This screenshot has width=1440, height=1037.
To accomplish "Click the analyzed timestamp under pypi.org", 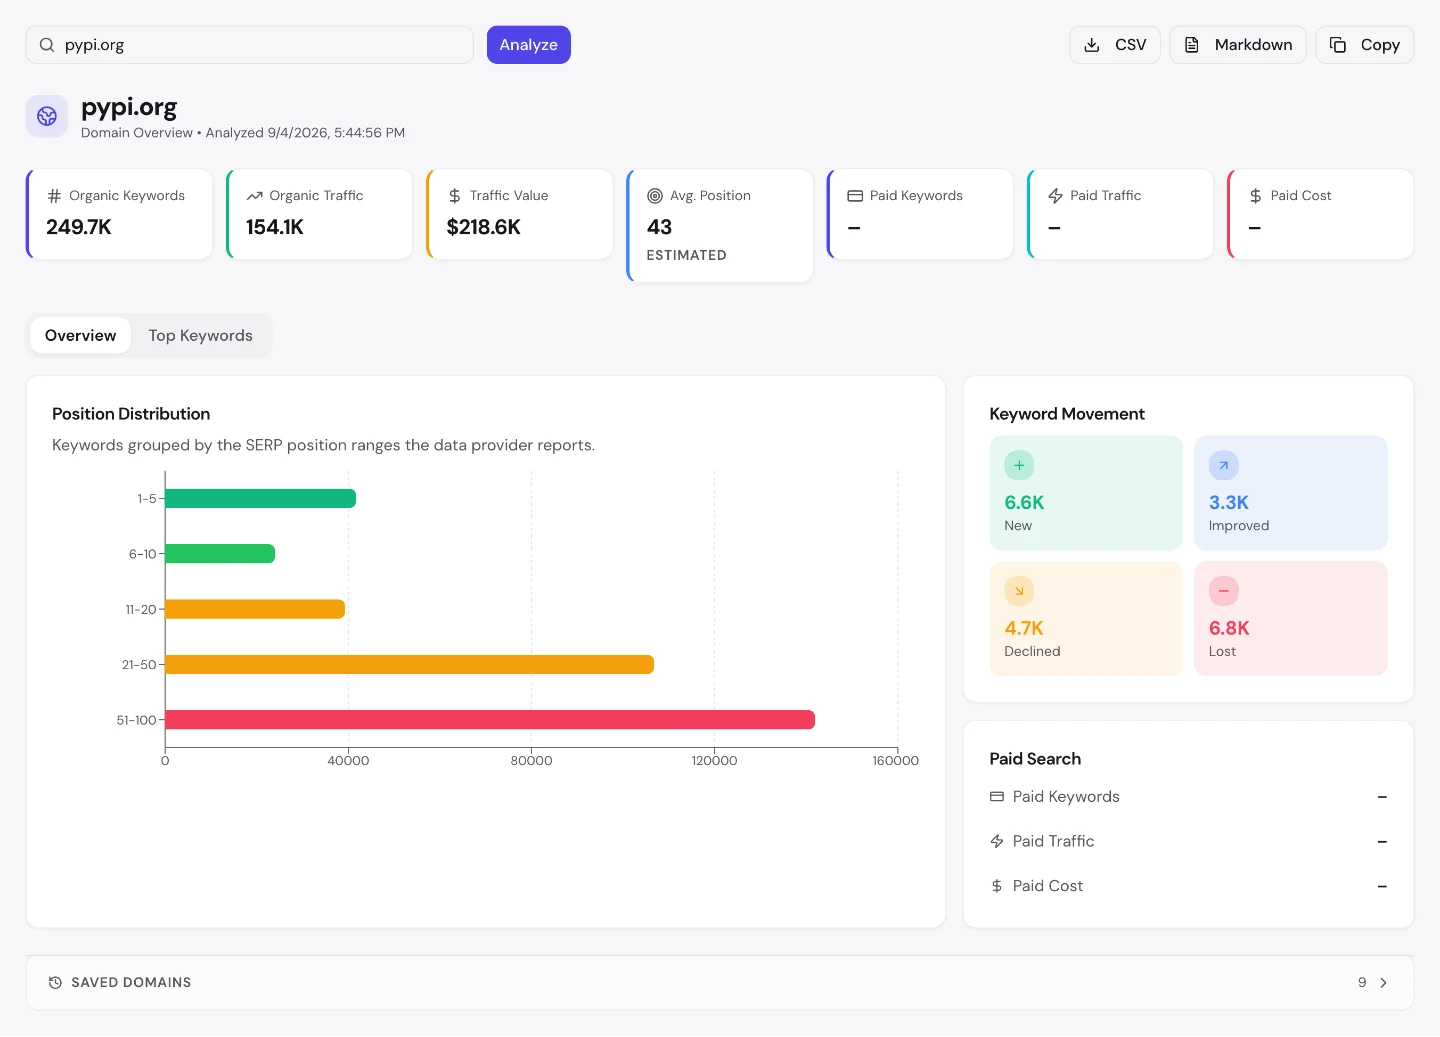I will (306, 133).
